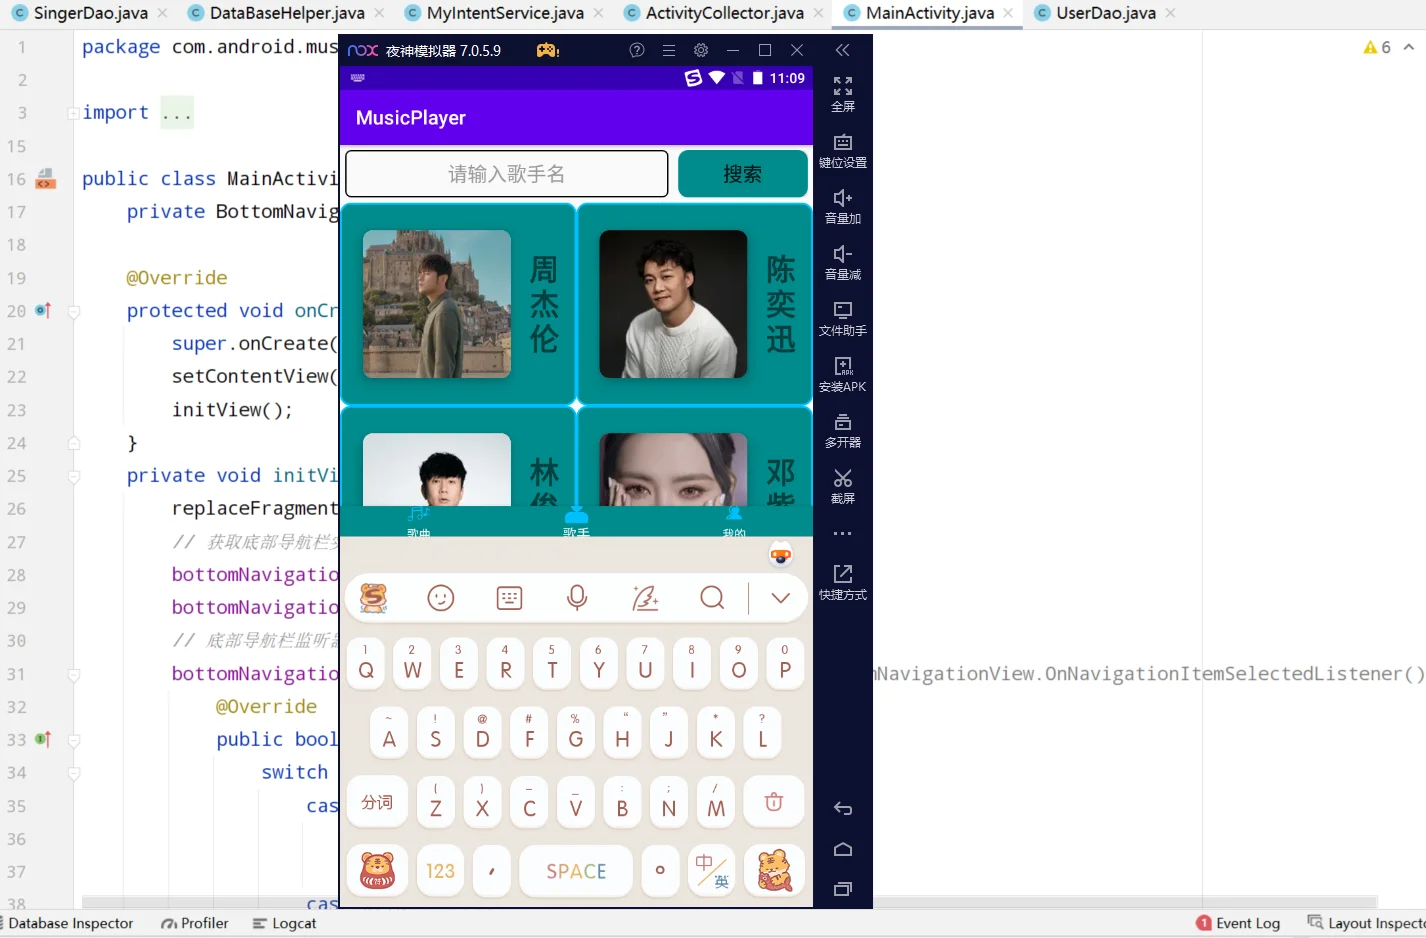
Task: Click the orange gamepad icon in Nox title bar
Action: (548, 50)
